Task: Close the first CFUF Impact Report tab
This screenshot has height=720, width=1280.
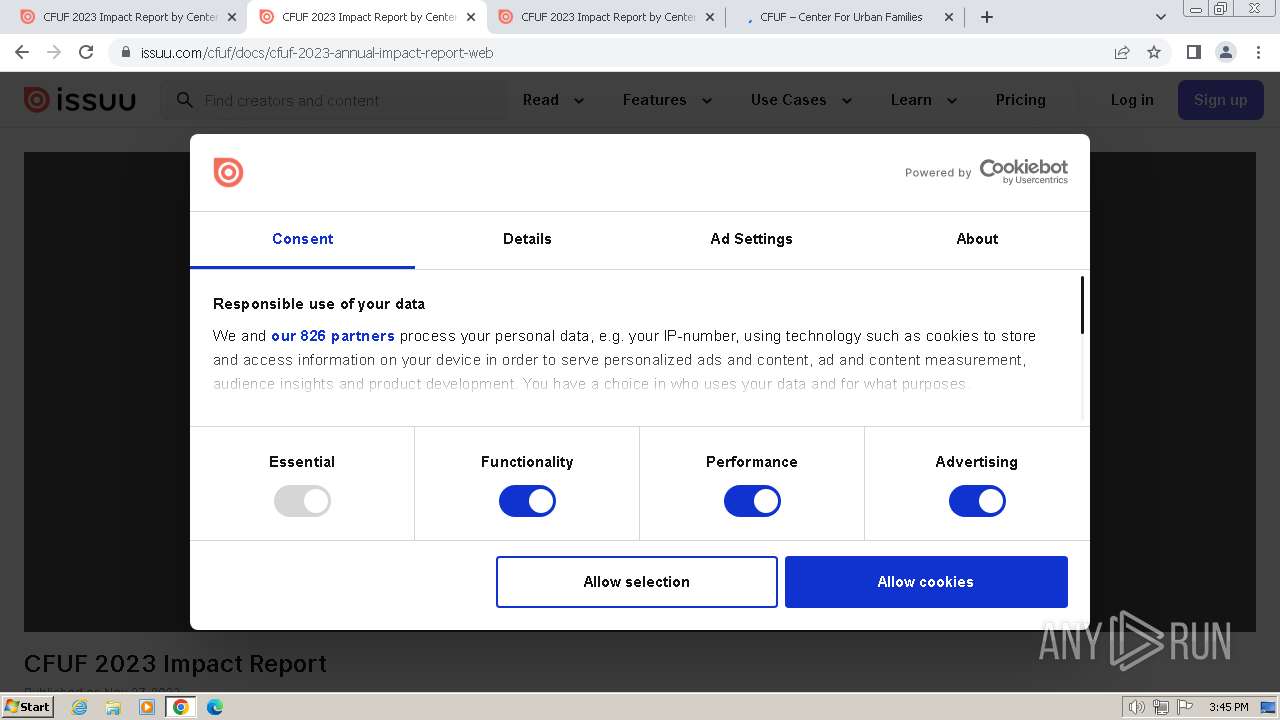Action: (x=232, y=17)
